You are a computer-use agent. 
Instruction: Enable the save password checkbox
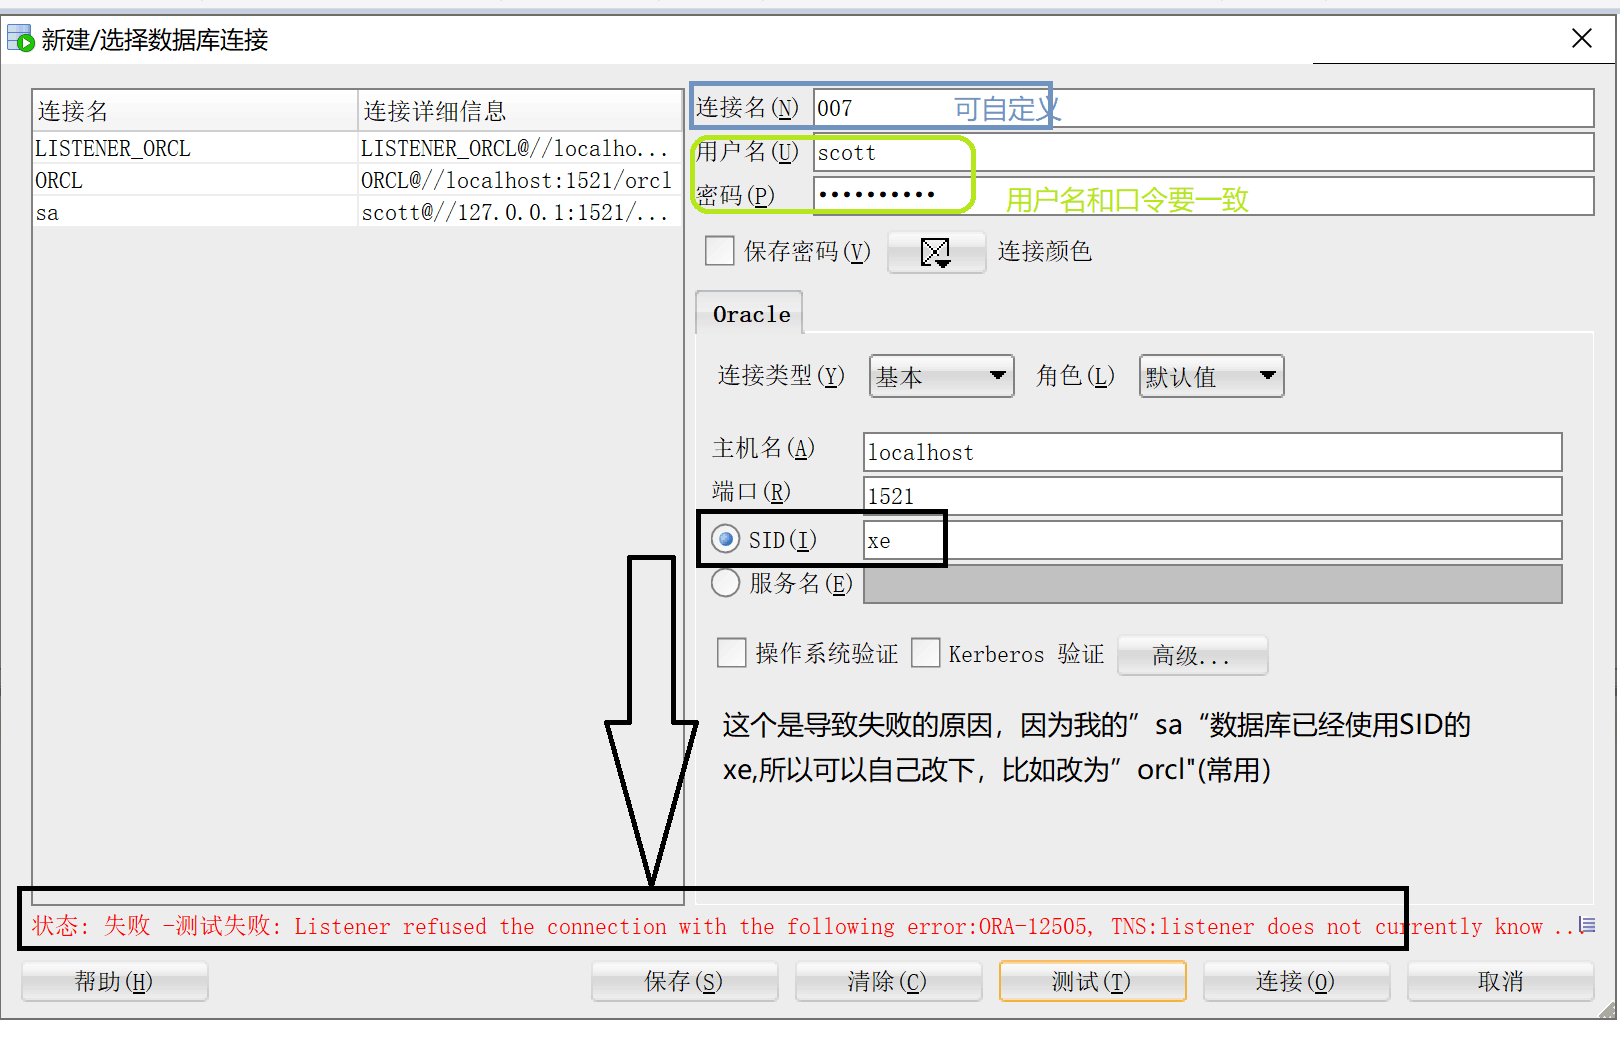click(719, 250)
